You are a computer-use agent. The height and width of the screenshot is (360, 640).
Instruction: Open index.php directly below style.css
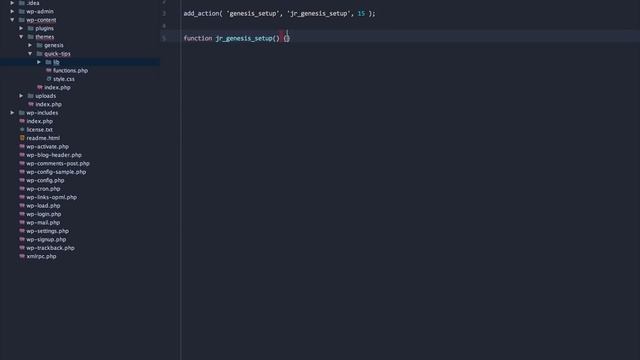(57, 87)
